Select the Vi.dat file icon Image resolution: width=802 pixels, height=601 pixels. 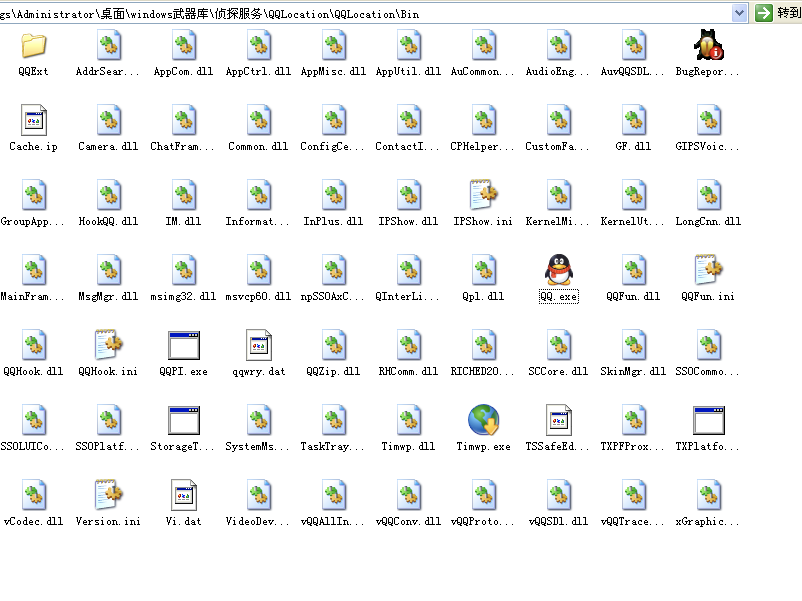[x=184, y=495]
